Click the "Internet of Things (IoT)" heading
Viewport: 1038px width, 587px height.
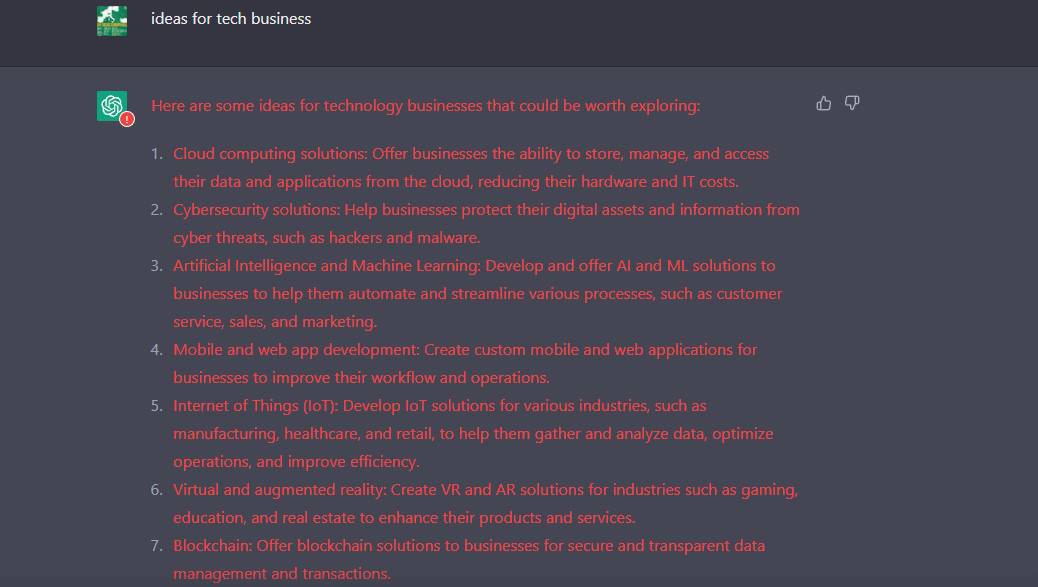255,406
